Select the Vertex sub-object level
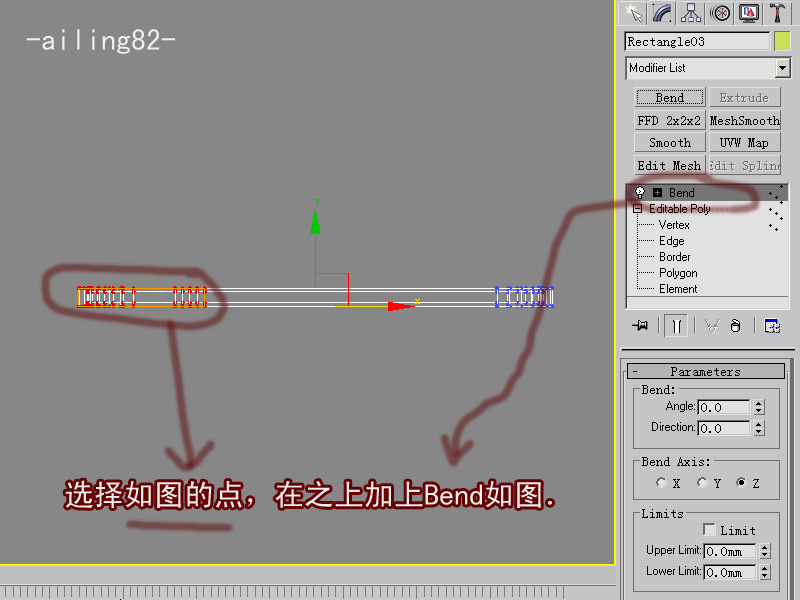The height and width of the screenshot is (600, 800). click(x=673, y=225)
